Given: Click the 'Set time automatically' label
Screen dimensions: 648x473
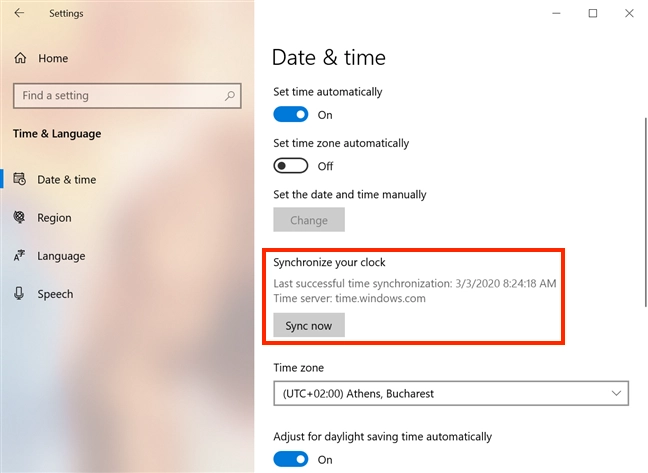Looking at the screenshot, I should [x=327, y=92].
